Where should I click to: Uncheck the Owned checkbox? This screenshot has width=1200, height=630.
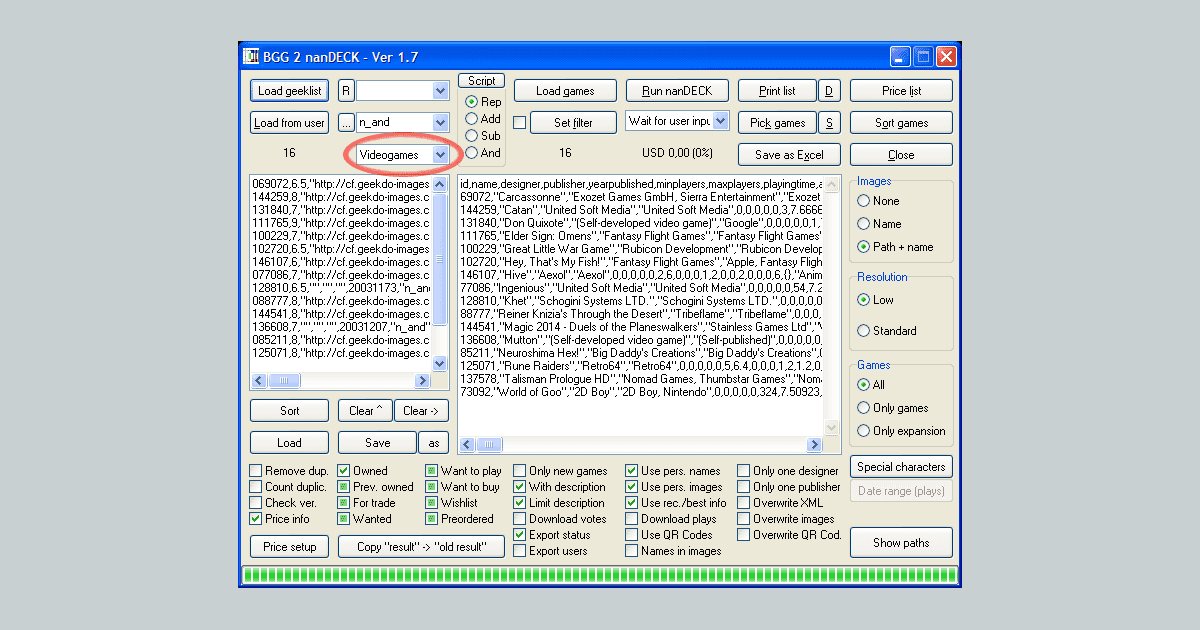pyautogui.click(x=345, y=470)
